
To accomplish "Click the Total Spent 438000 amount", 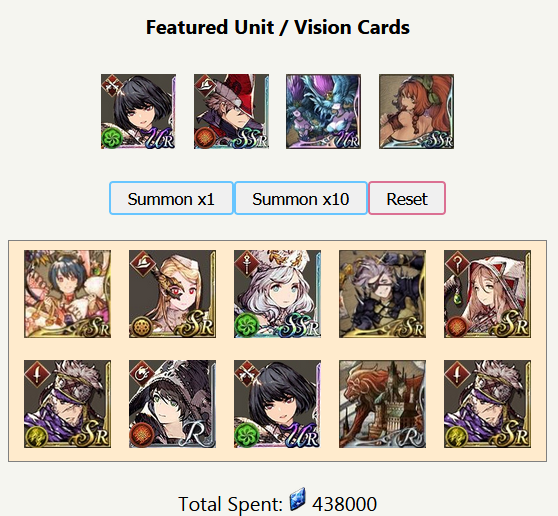I will (344, 504).
